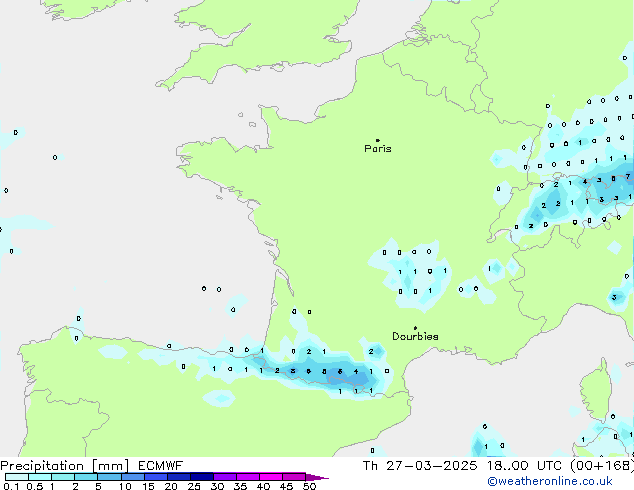Click the legend arrow tip beyond 50

pos(317,477)
